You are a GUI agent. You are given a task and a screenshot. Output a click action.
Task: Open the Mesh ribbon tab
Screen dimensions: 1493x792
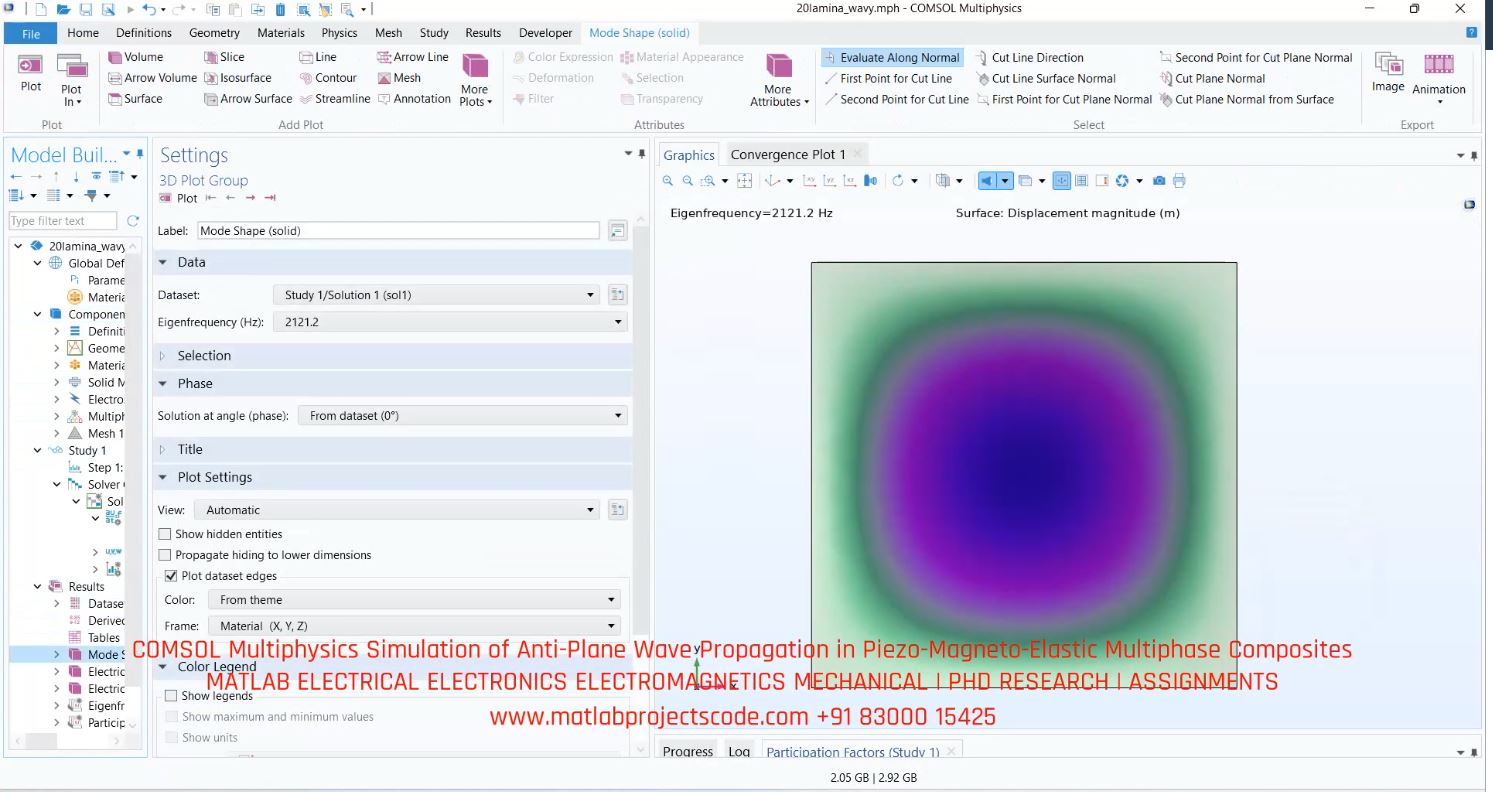coord(388,32)
